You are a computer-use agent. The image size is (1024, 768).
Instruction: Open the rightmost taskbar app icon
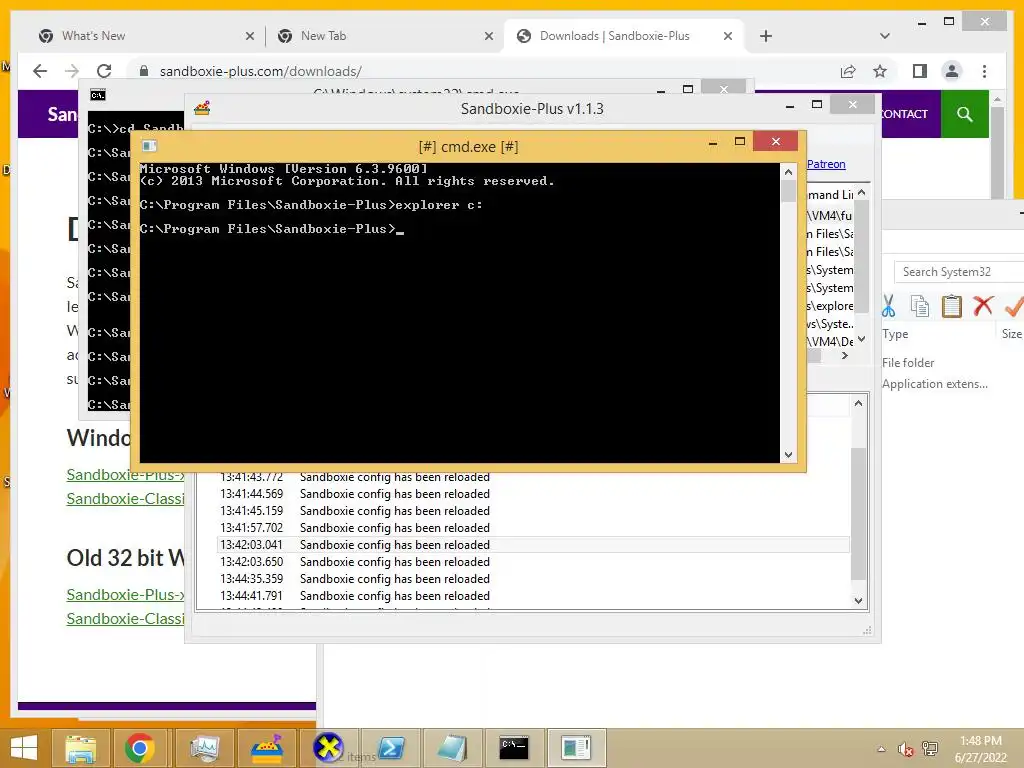tap(577, 748)
